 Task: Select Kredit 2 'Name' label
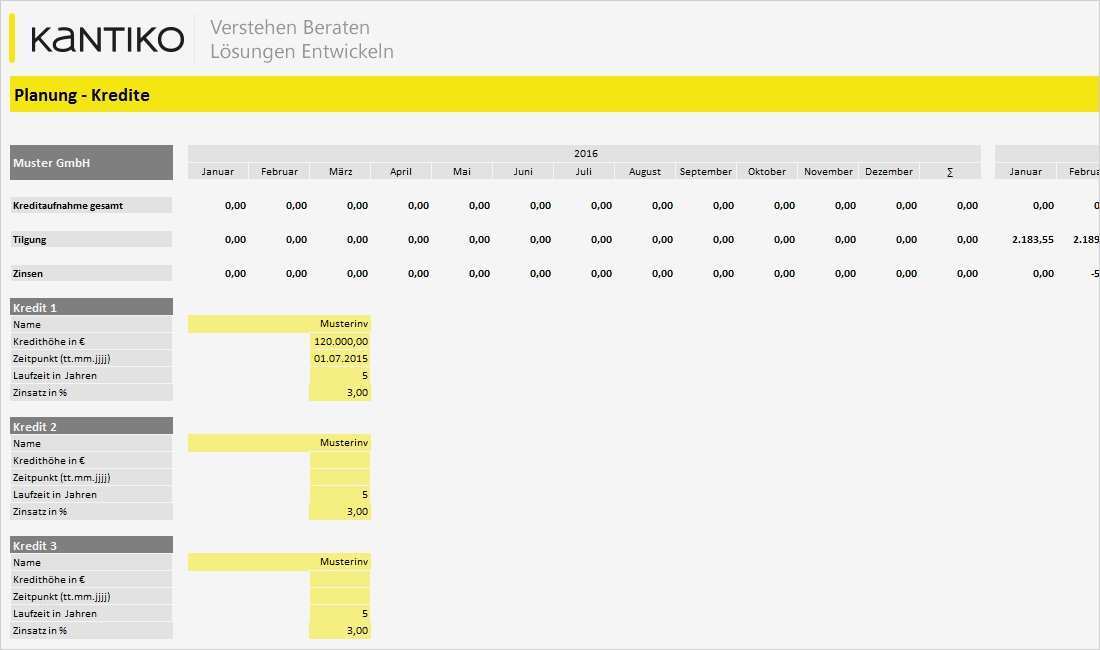tap(91, 443)
